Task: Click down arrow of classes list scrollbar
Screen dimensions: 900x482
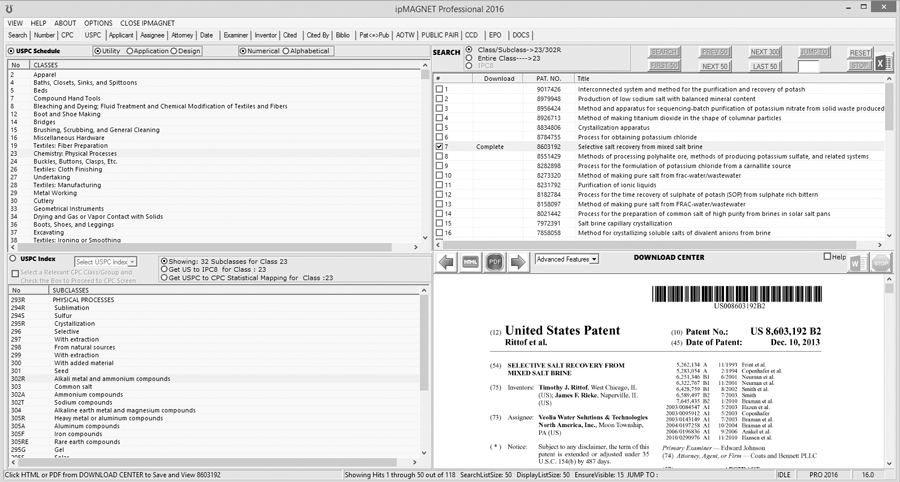Action: tap(425, 237)
